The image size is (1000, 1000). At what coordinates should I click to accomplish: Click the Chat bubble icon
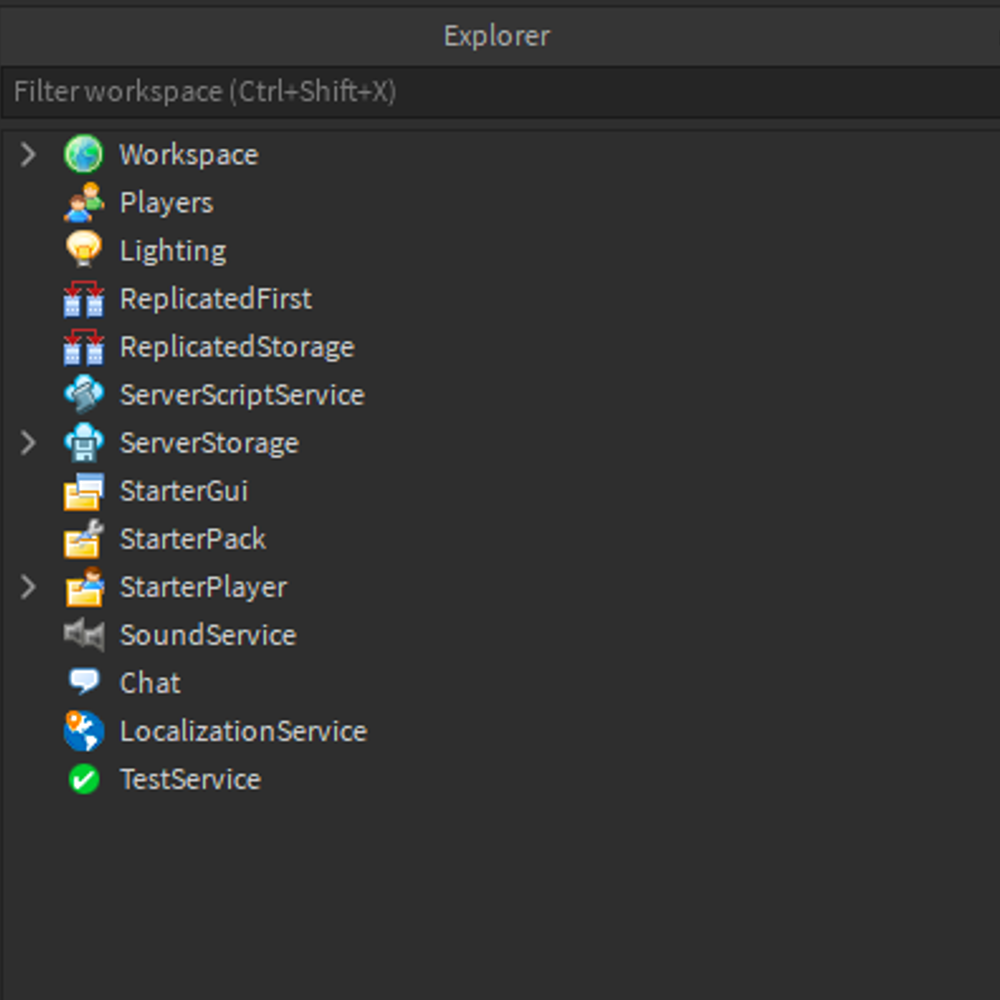pos(84,682)
